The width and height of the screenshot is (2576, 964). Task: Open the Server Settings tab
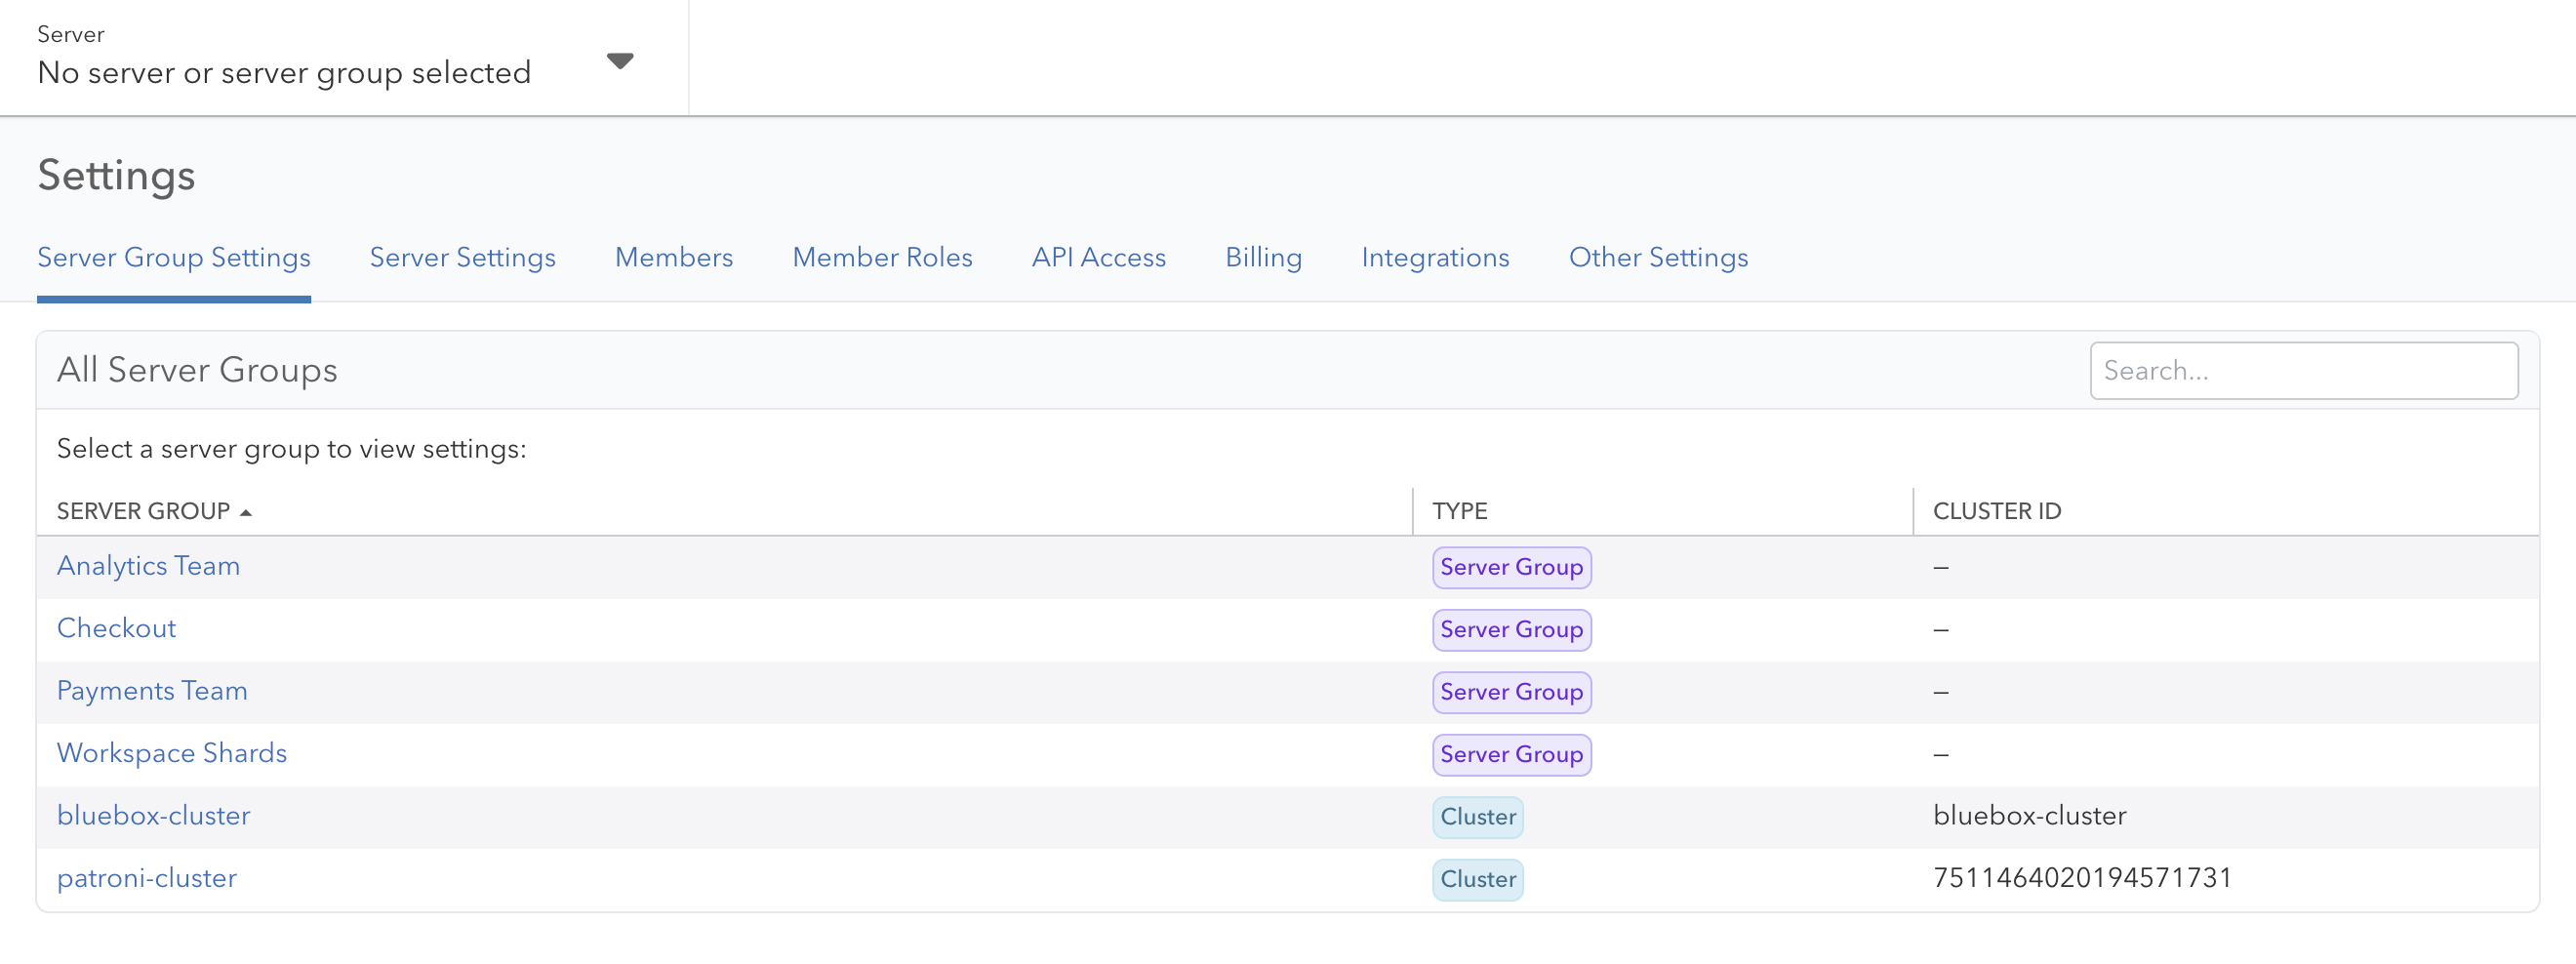[462, 258]
